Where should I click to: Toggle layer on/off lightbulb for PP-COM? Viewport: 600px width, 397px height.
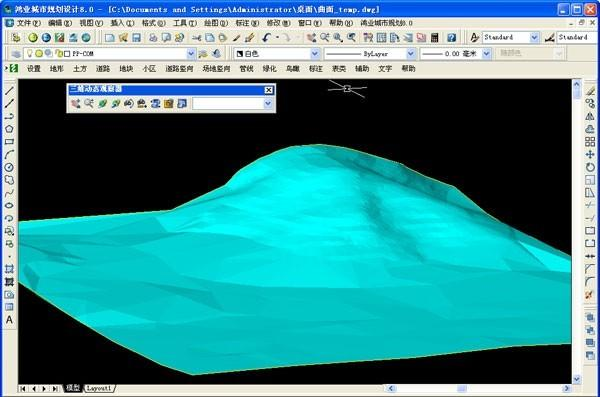29,54
